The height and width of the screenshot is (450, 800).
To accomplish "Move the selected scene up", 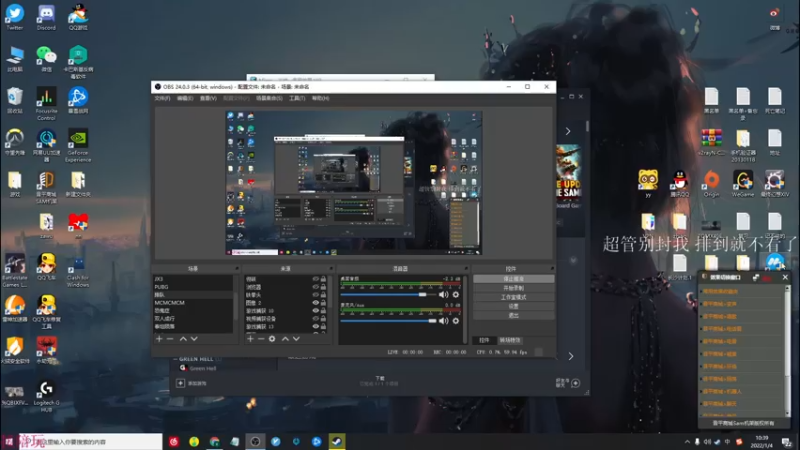I will pos(183,339).
